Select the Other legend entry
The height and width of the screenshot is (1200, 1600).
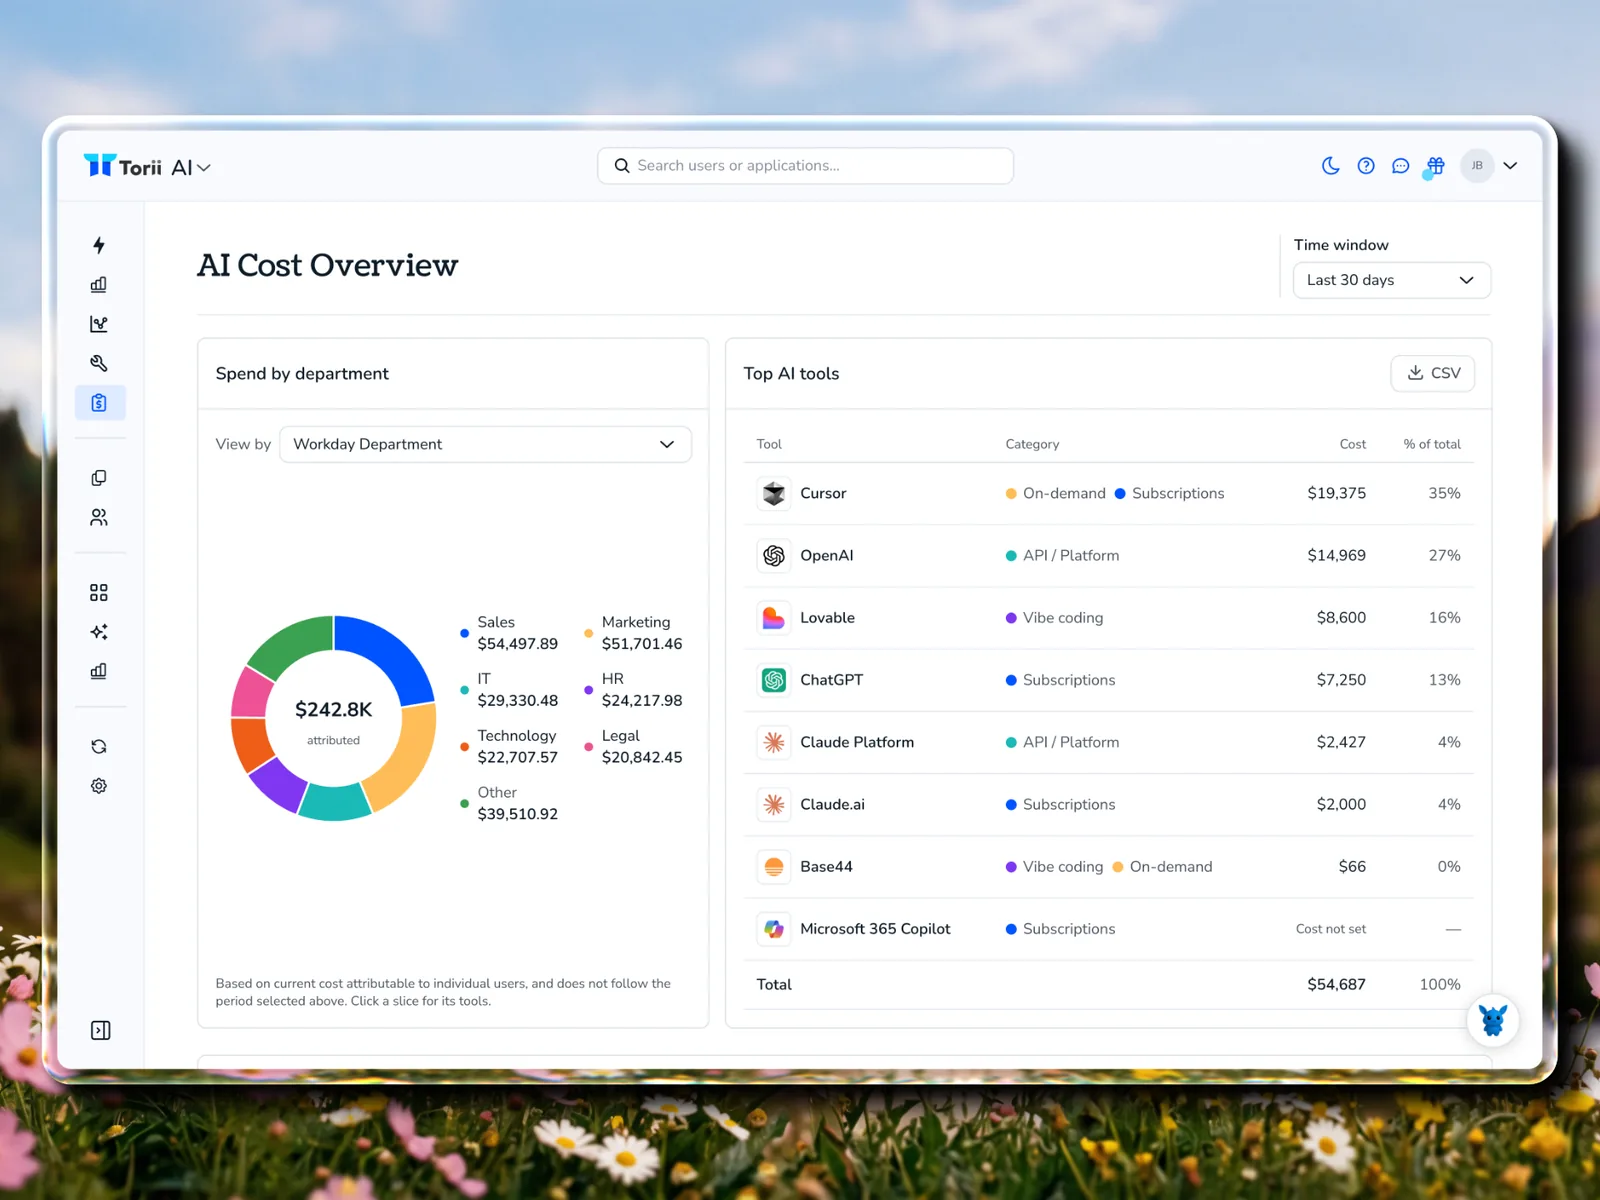[x=509, y=803]
